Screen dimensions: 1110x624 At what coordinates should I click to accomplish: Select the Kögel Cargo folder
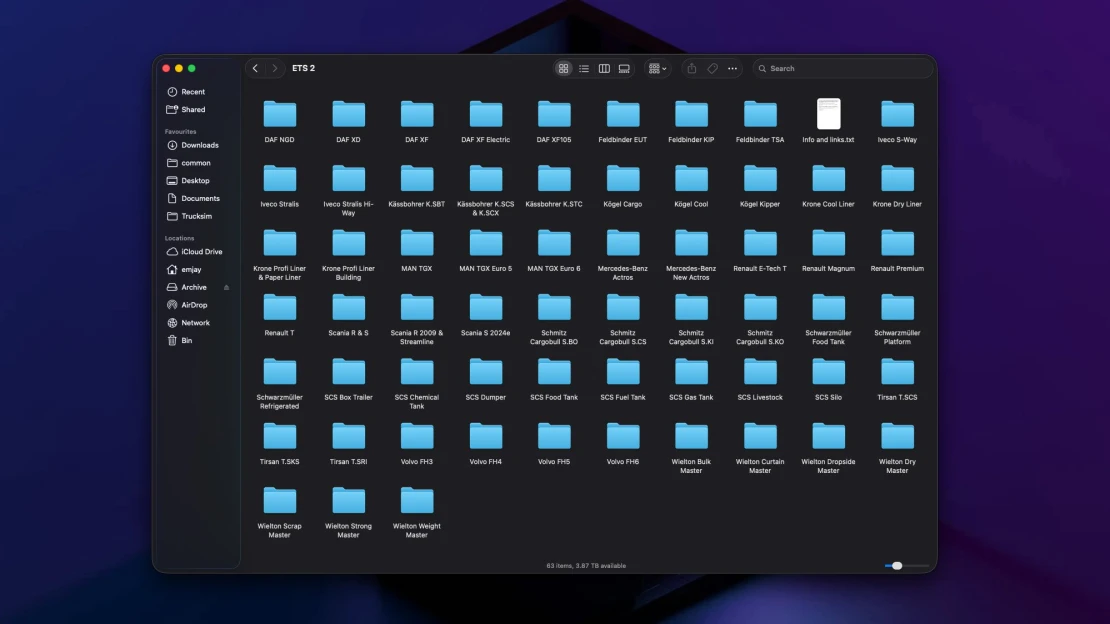pyautogui.click(x=623, y=178)
